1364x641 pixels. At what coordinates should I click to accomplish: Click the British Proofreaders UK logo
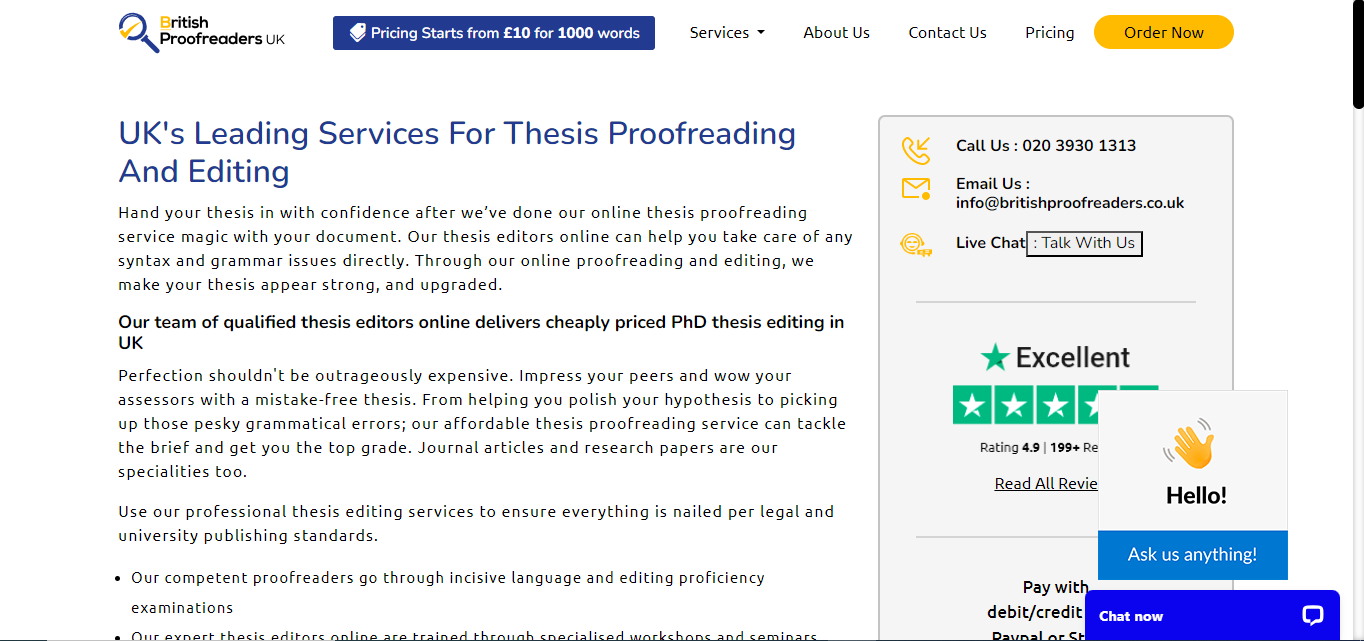202,32
